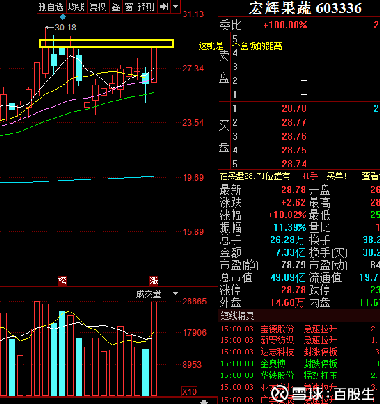Click the 封涨停板 alert entry
The width and height of the screenshot is (380, 404).
click(320, 352)
